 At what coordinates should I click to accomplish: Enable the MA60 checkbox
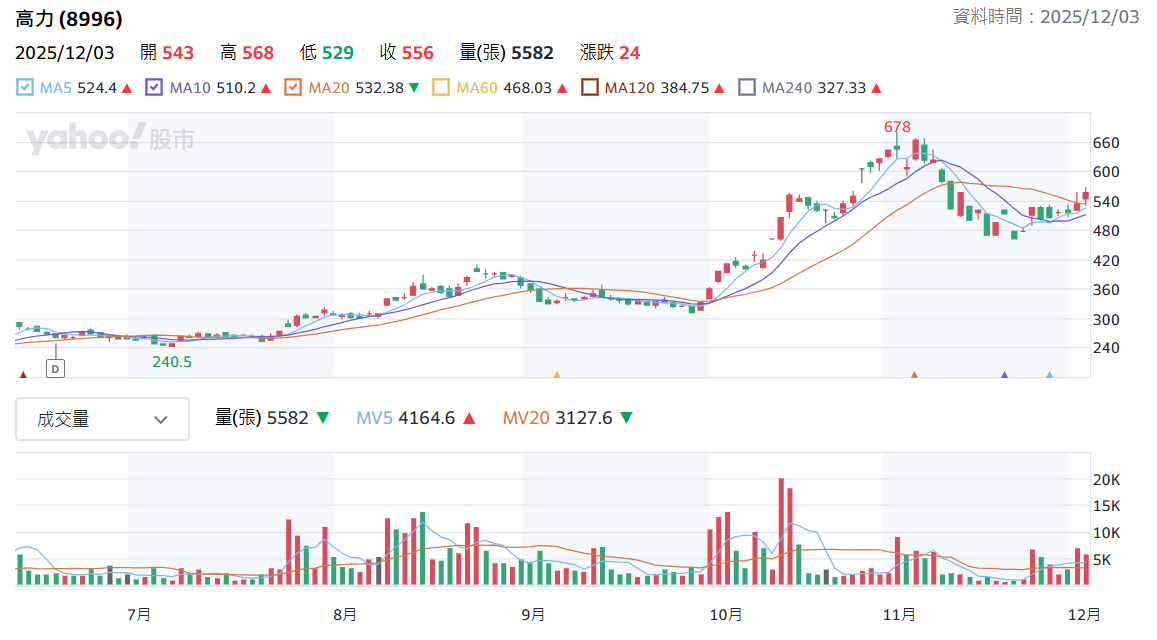pos(441,88)
